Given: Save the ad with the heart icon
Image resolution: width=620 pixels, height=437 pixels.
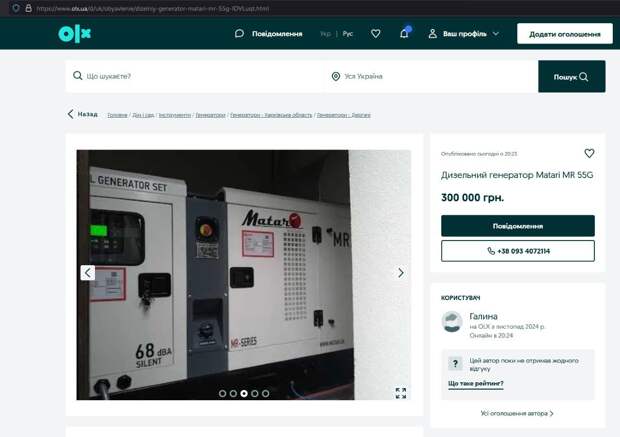Looking at the screenshot, I should pos(589,153).
